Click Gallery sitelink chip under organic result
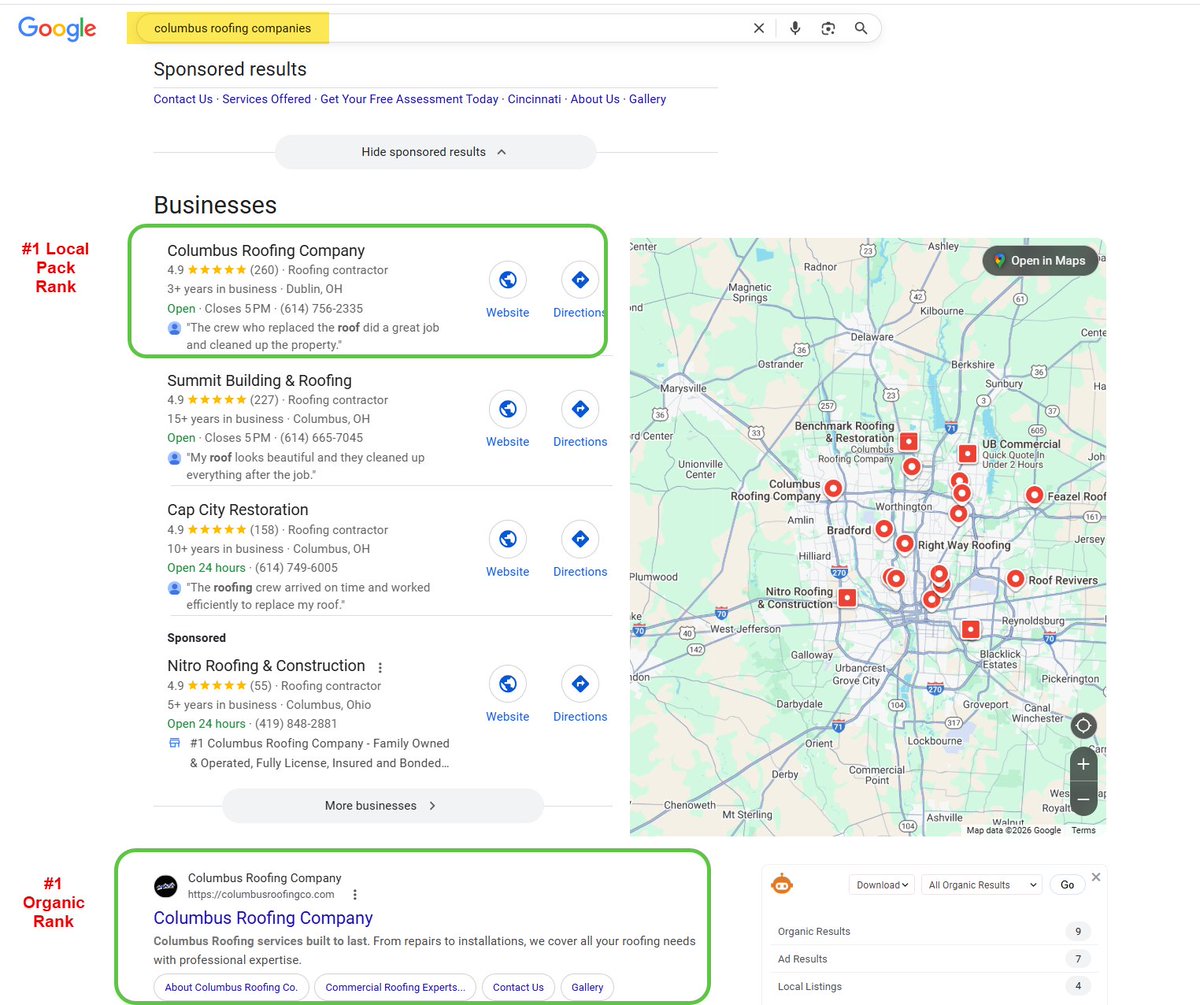This screenshot has height=1005, width=1200. coord(588,987)
